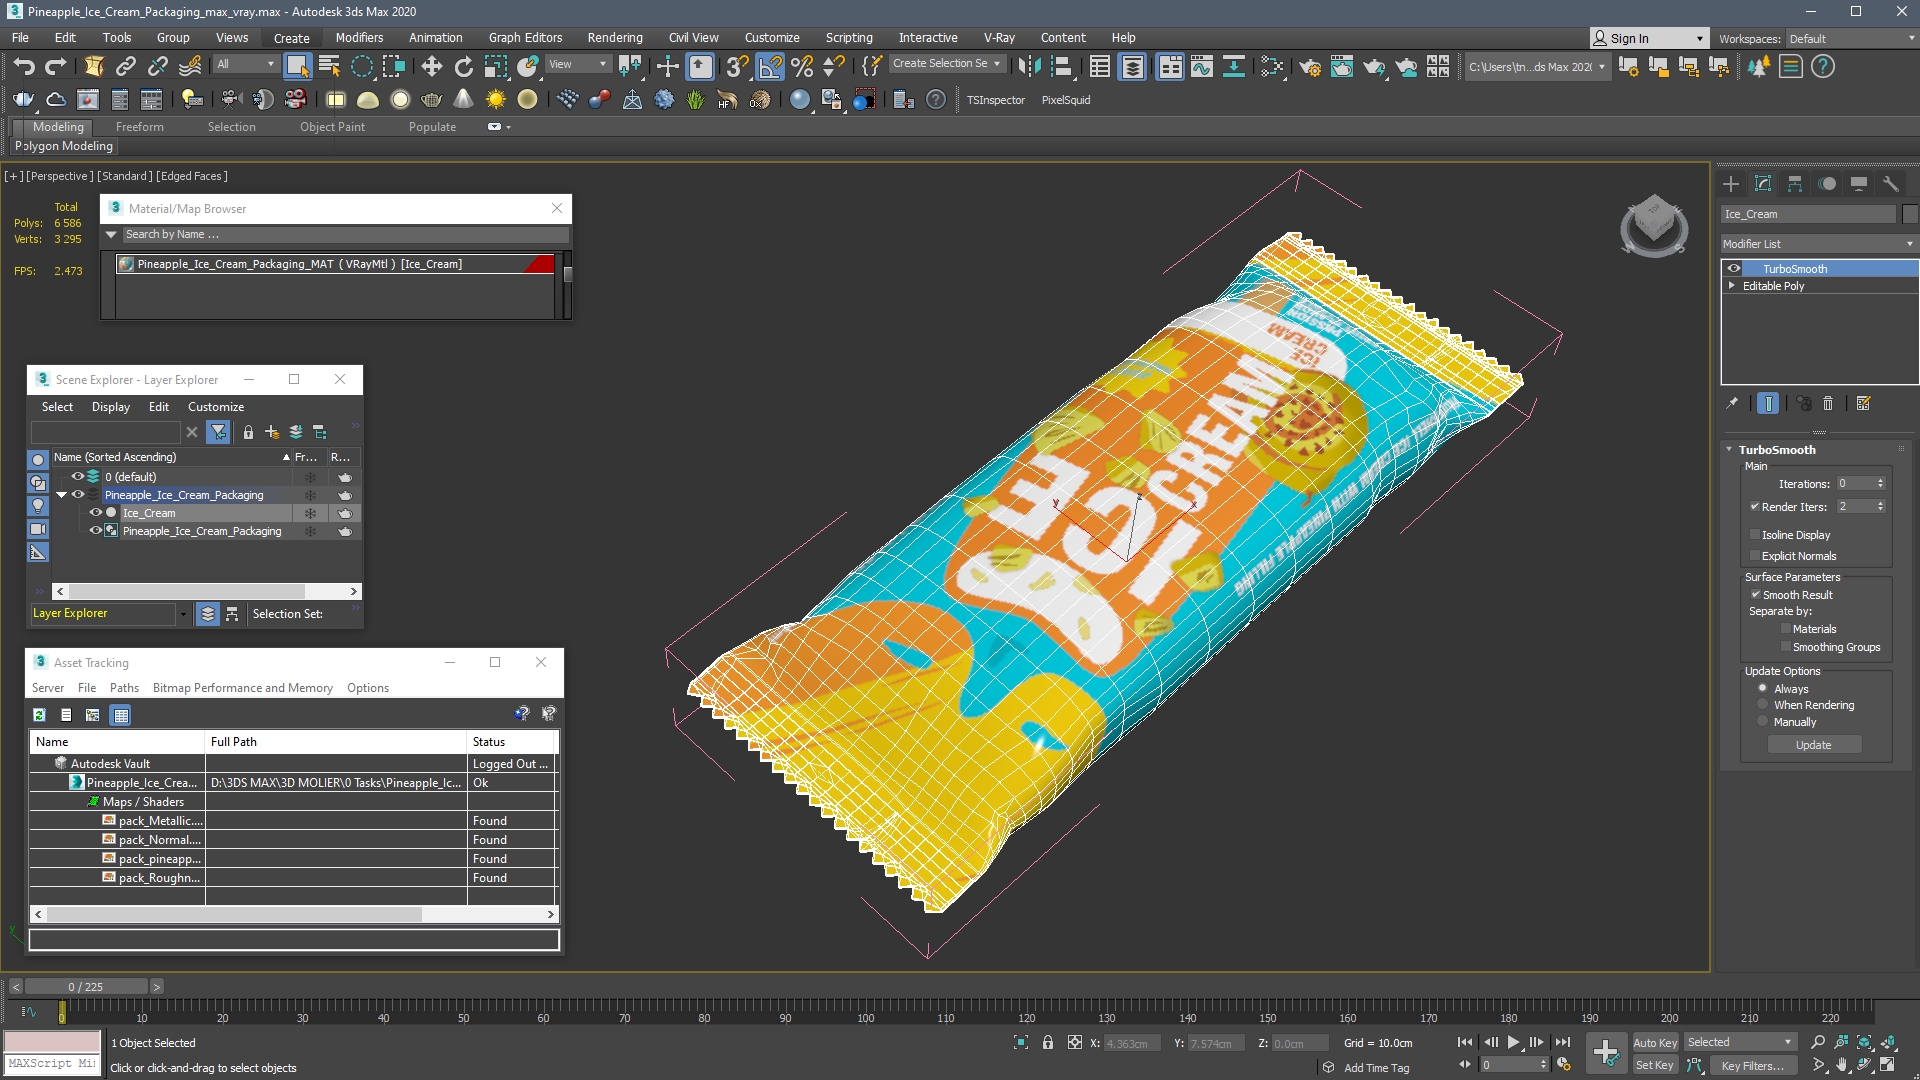
Task: Check Separate by Materials
Action: pos(1786,629)
